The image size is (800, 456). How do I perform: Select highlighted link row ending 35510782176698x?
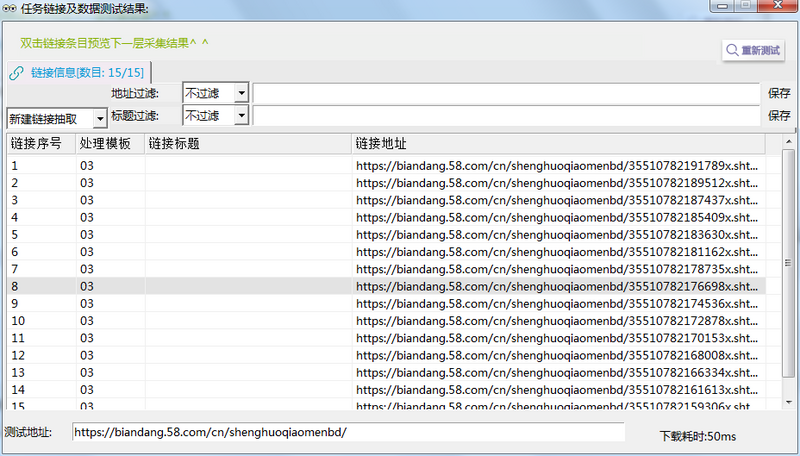click(386, 286)
